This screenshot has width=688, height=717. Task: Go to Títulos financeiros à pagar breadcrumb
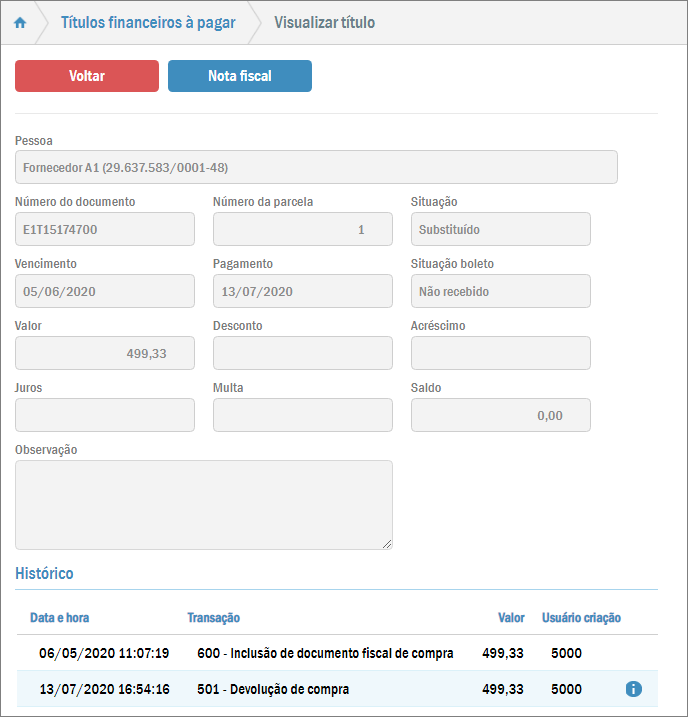[x=148, y=23]
